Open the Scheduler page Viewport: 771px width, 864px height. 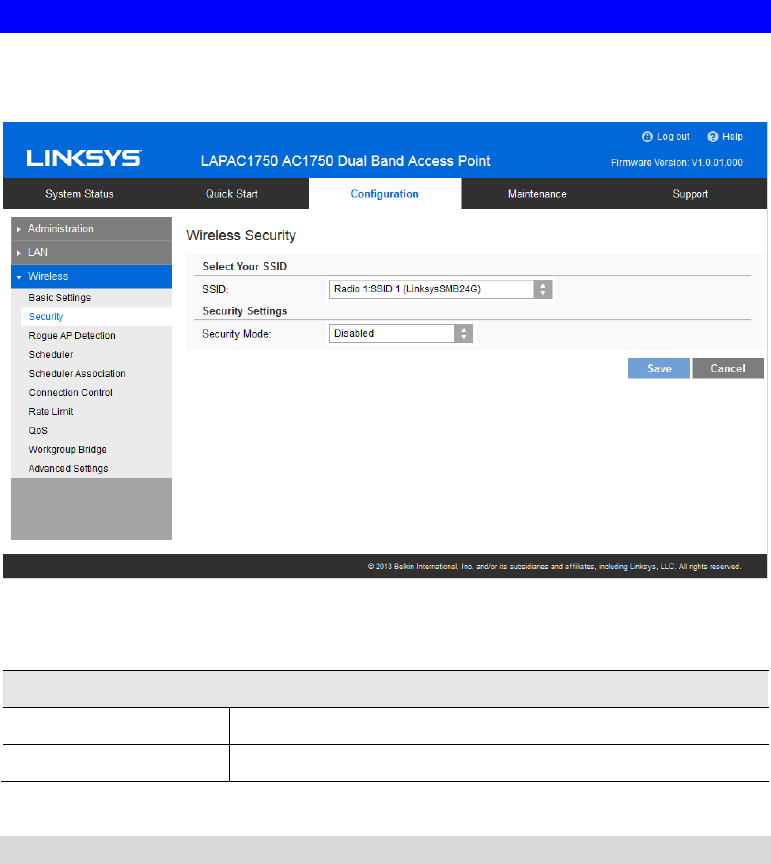click(x=51, y=355)
